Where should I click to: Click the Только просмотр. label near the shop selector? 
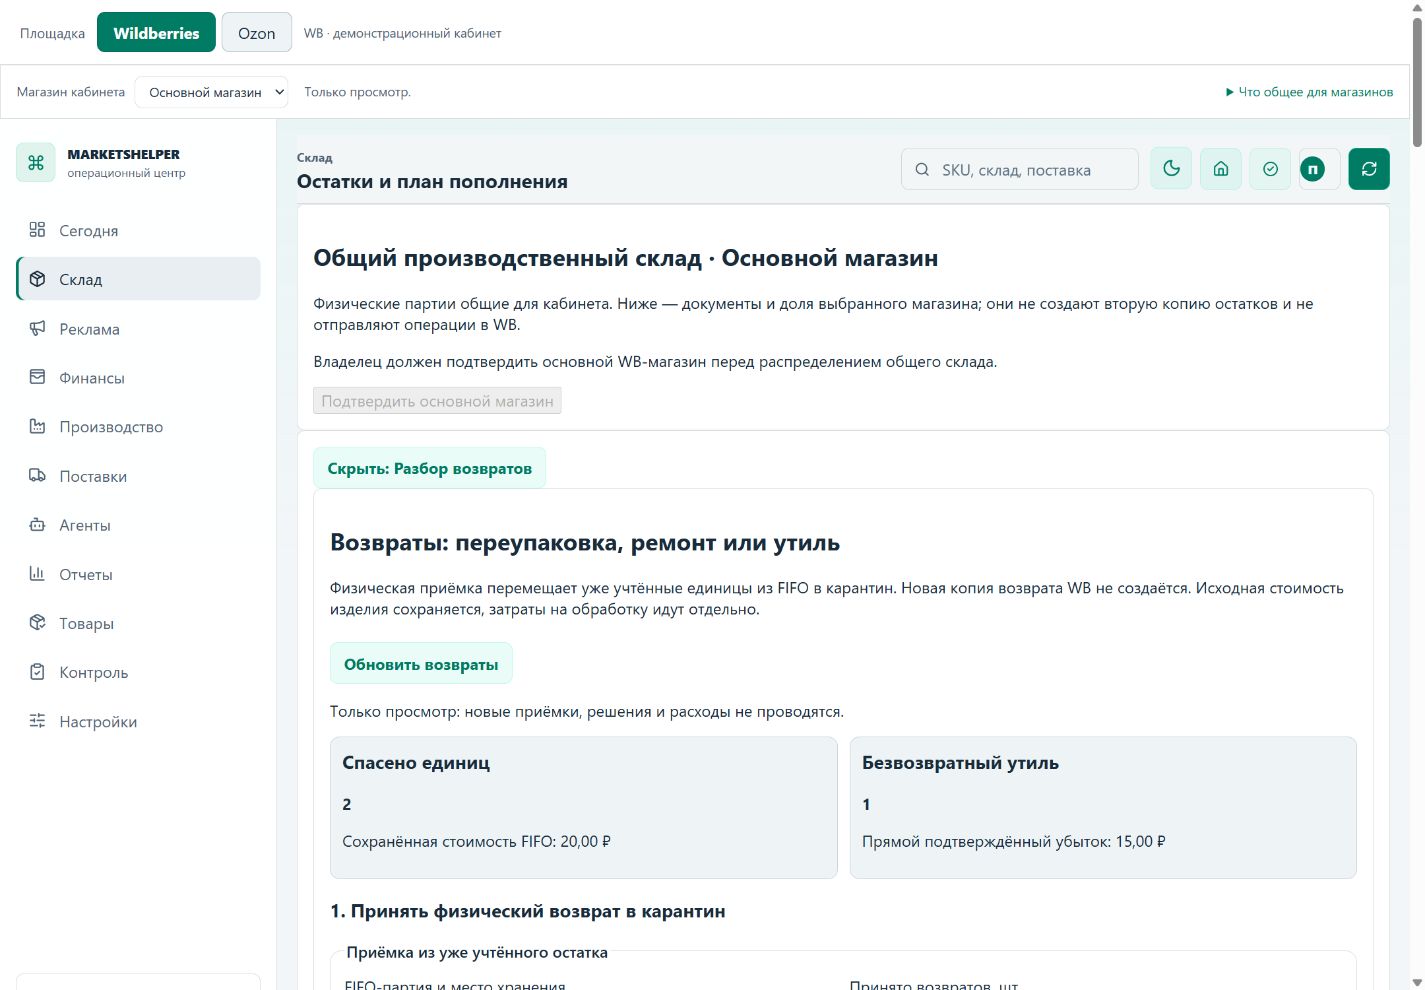pos(357,92)
